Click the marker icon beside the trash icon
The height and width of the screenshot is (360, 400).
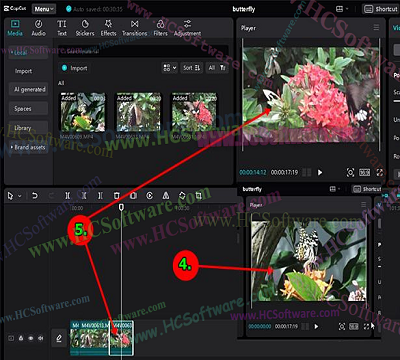133,196
